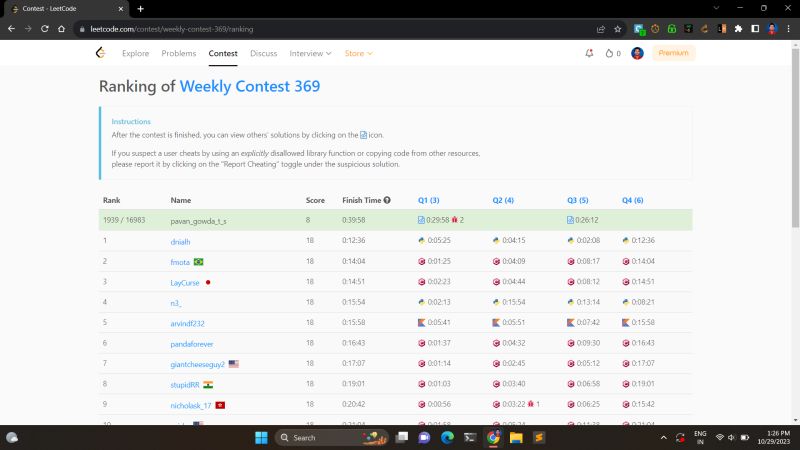Open n3_'s Q4 Python solution icon
The width and height of the screenshot is (800, 450).
[626, 302]
